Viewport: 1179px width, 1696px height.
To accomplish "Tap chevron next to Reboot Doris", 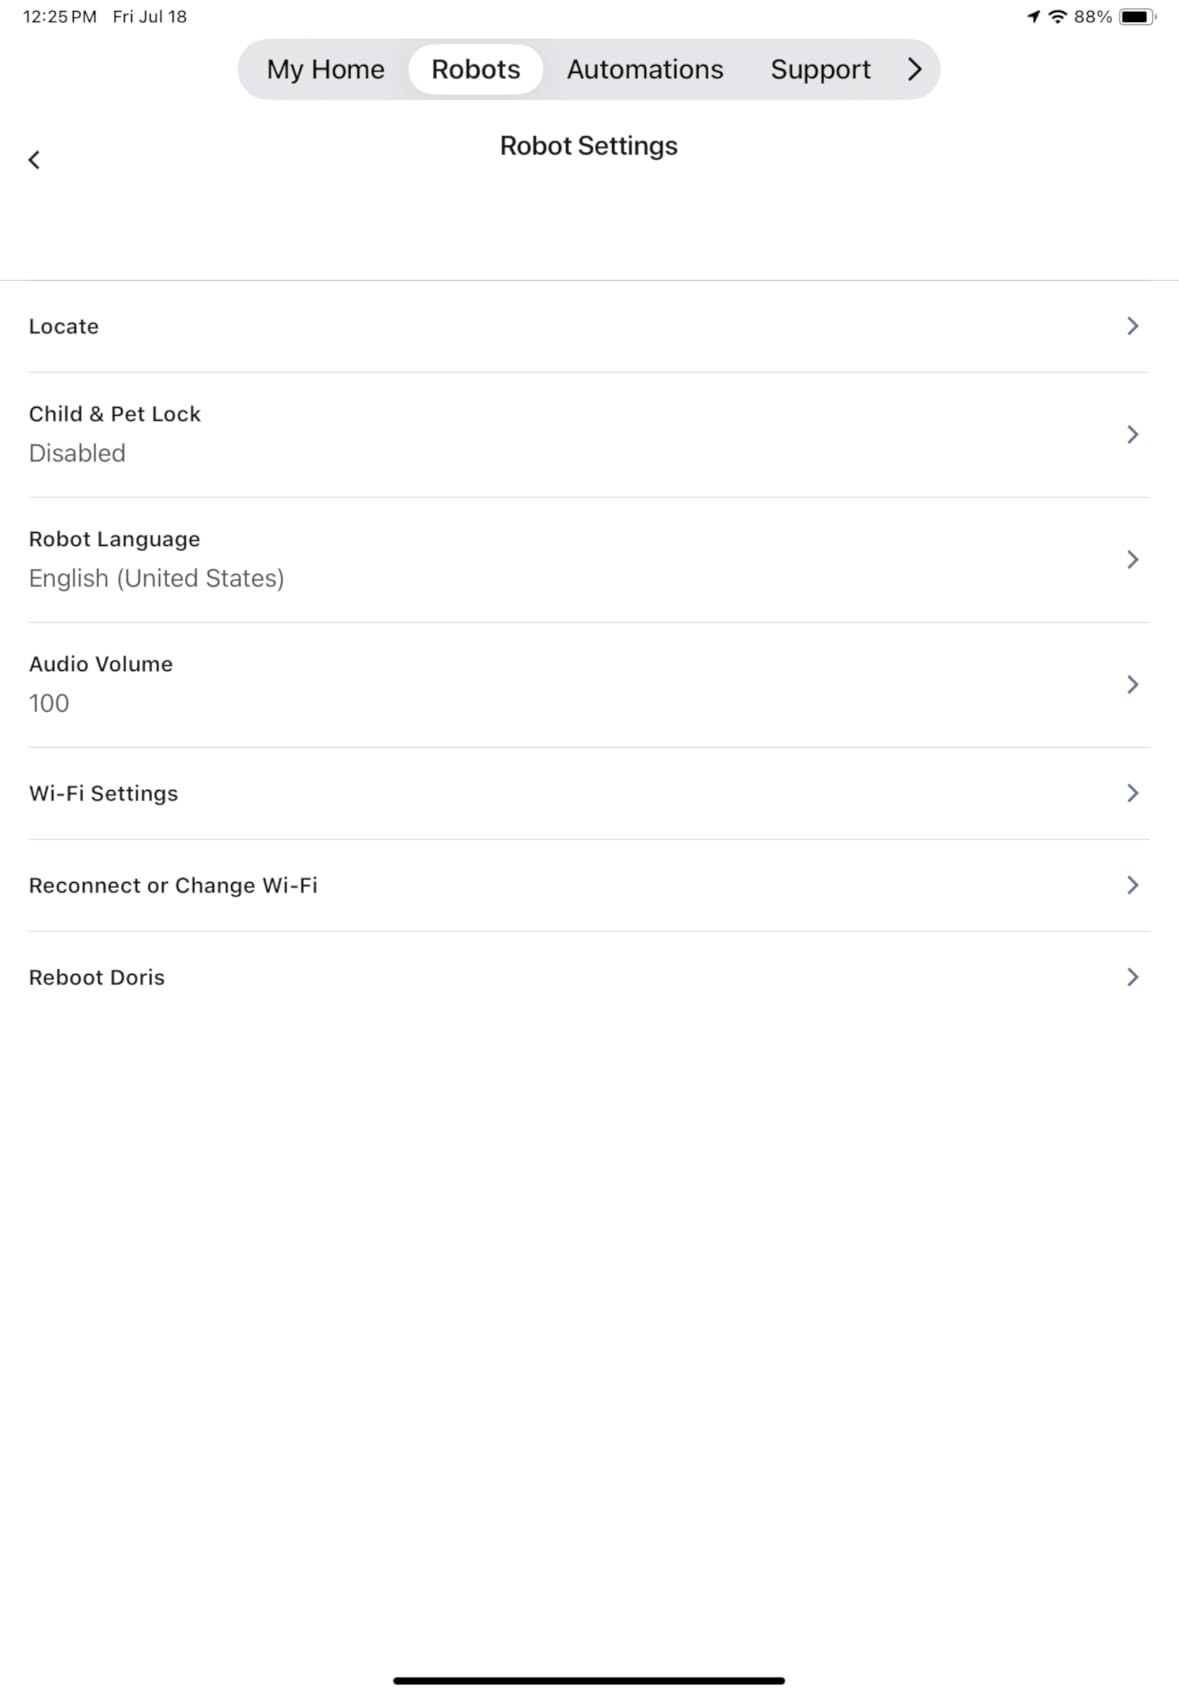I will [x=1132, y=977].
